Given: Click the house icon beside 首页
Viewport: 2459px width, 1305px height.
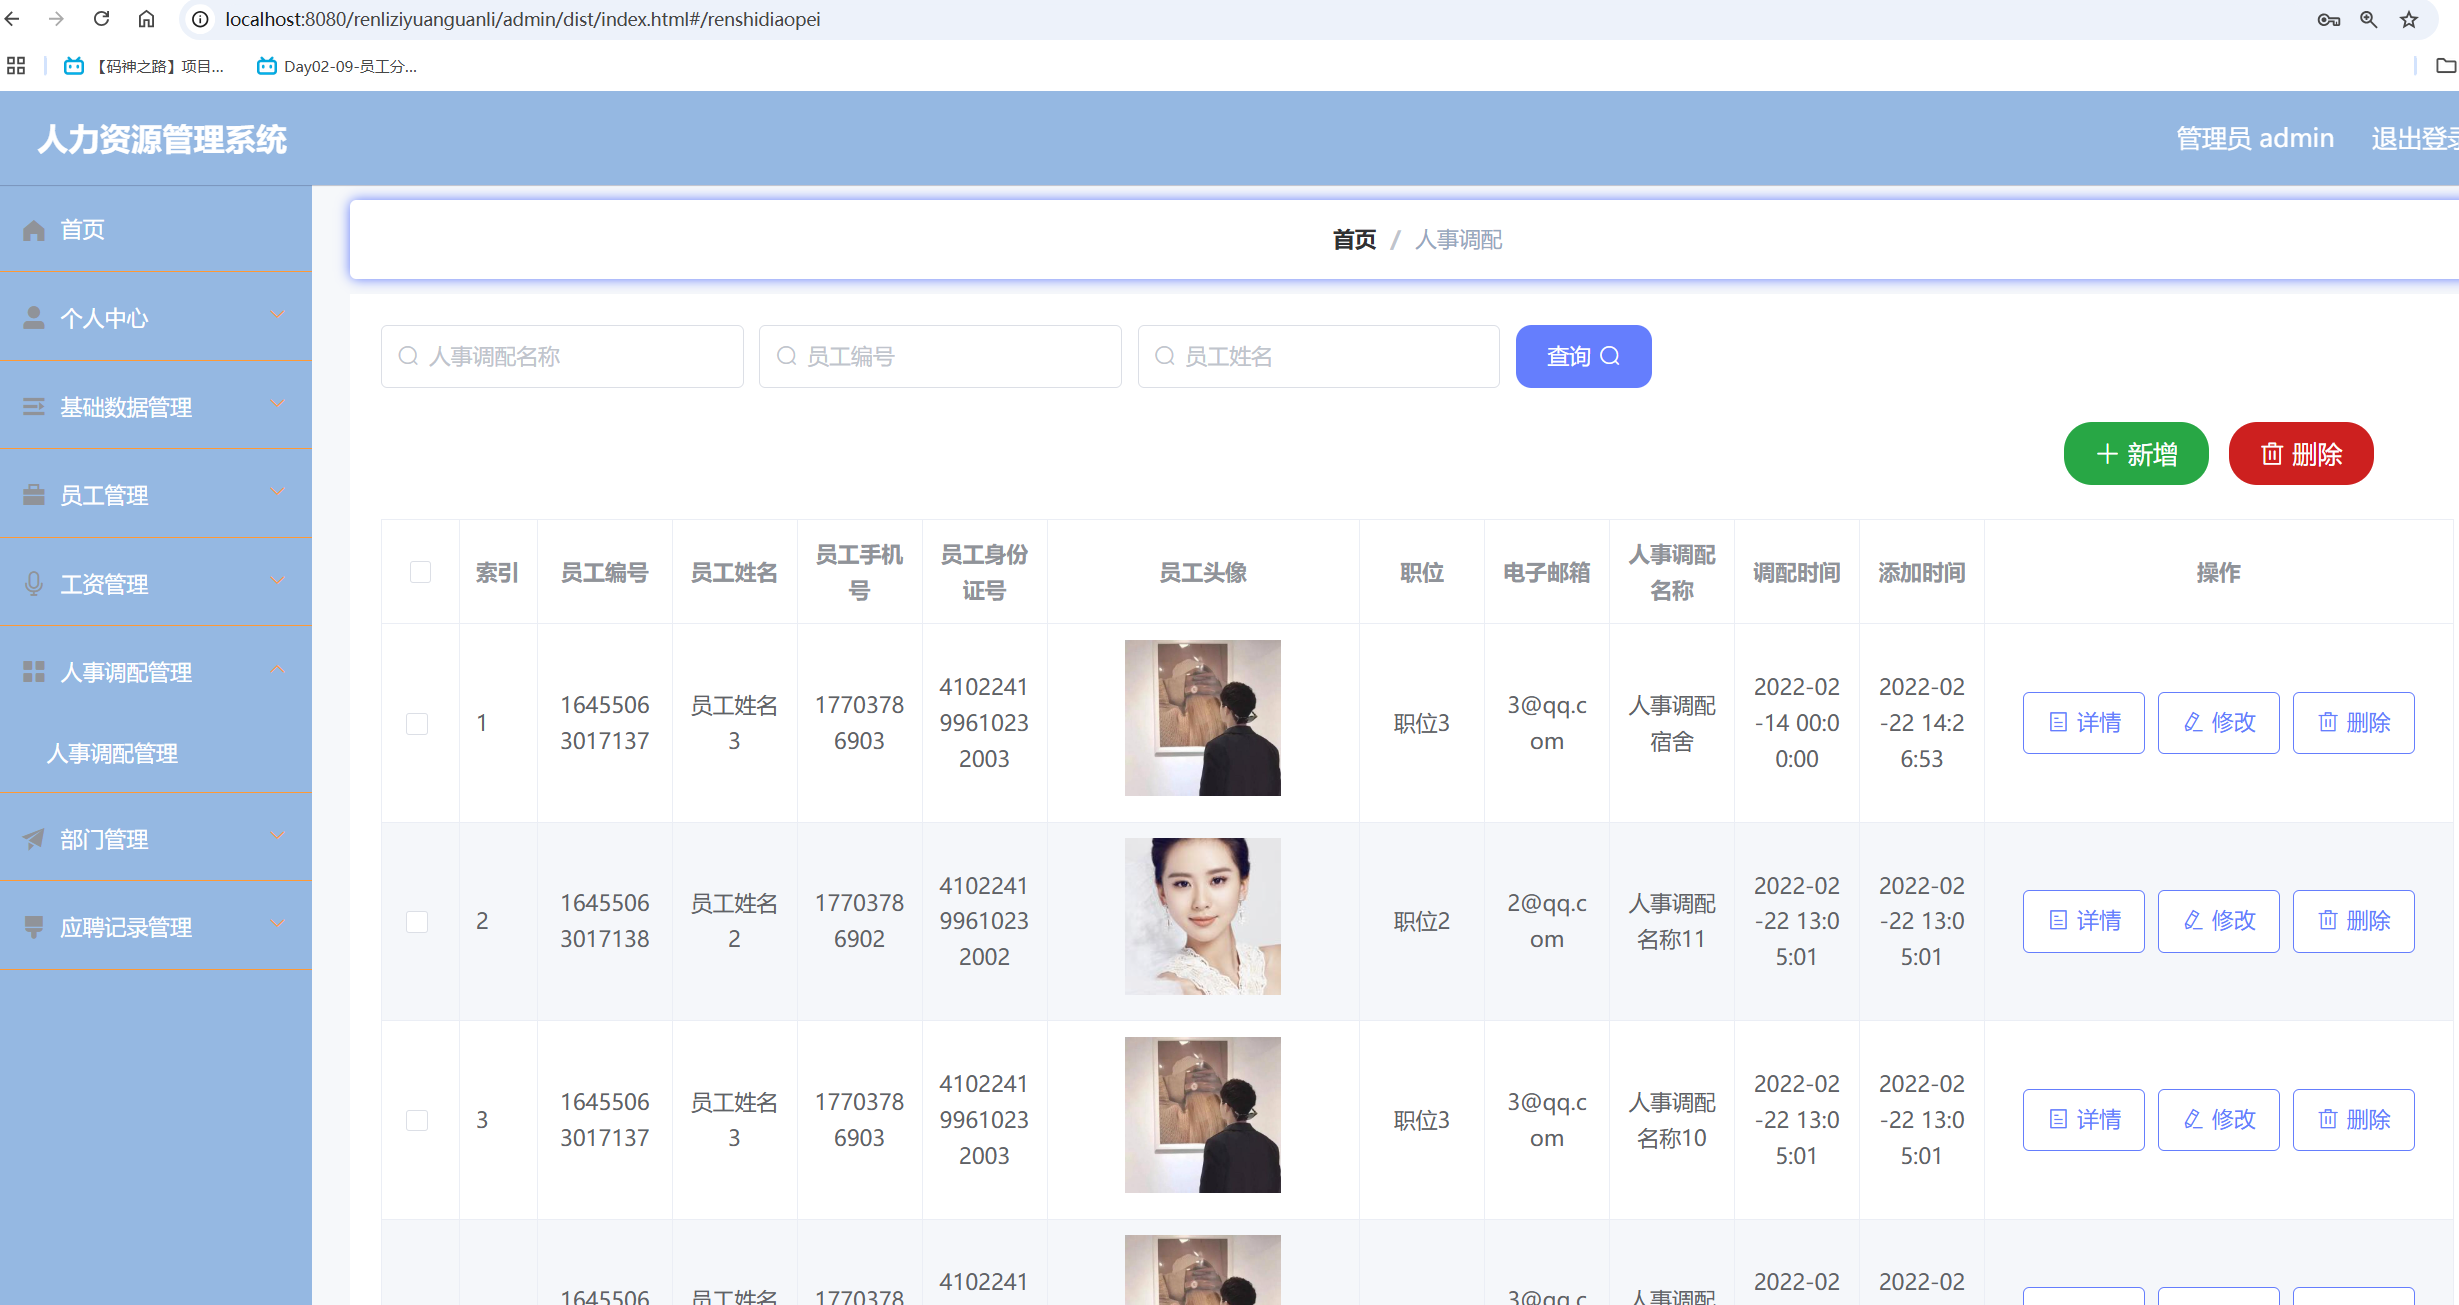Looking at the screenshot, I should (x=34, y=230).
